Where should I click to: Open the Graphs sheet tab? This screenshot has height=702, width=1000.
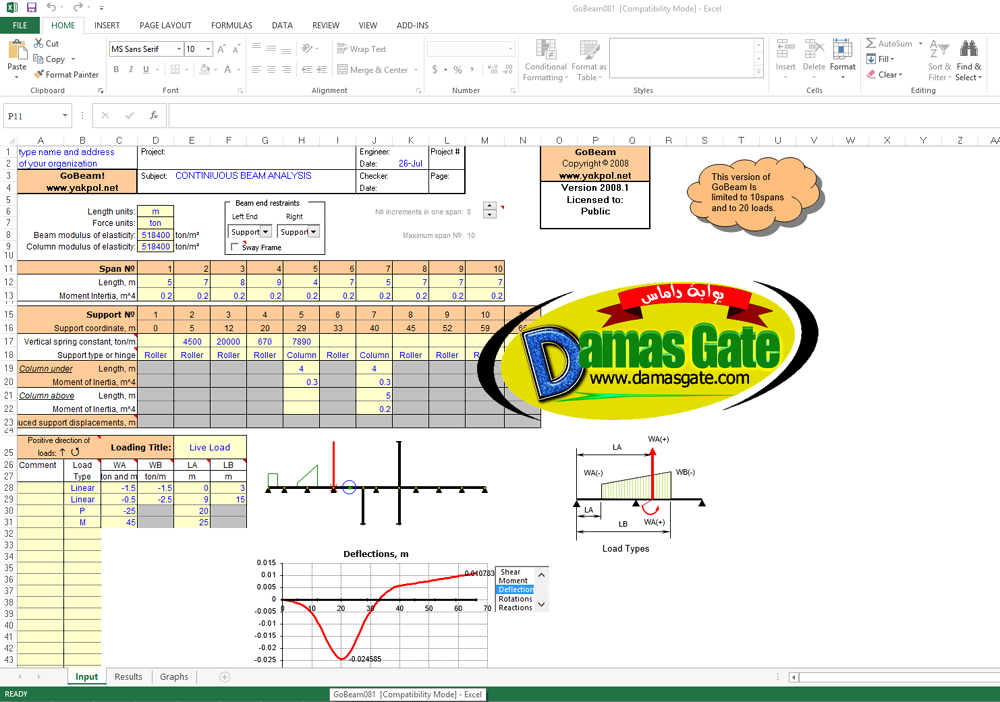pos(174,676)
